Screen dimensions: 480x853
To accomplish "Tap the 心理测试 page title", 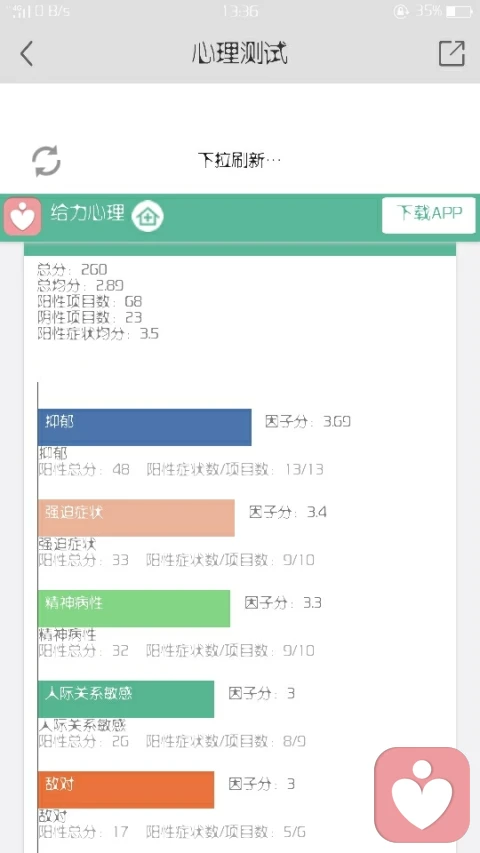I will point(239,53).
